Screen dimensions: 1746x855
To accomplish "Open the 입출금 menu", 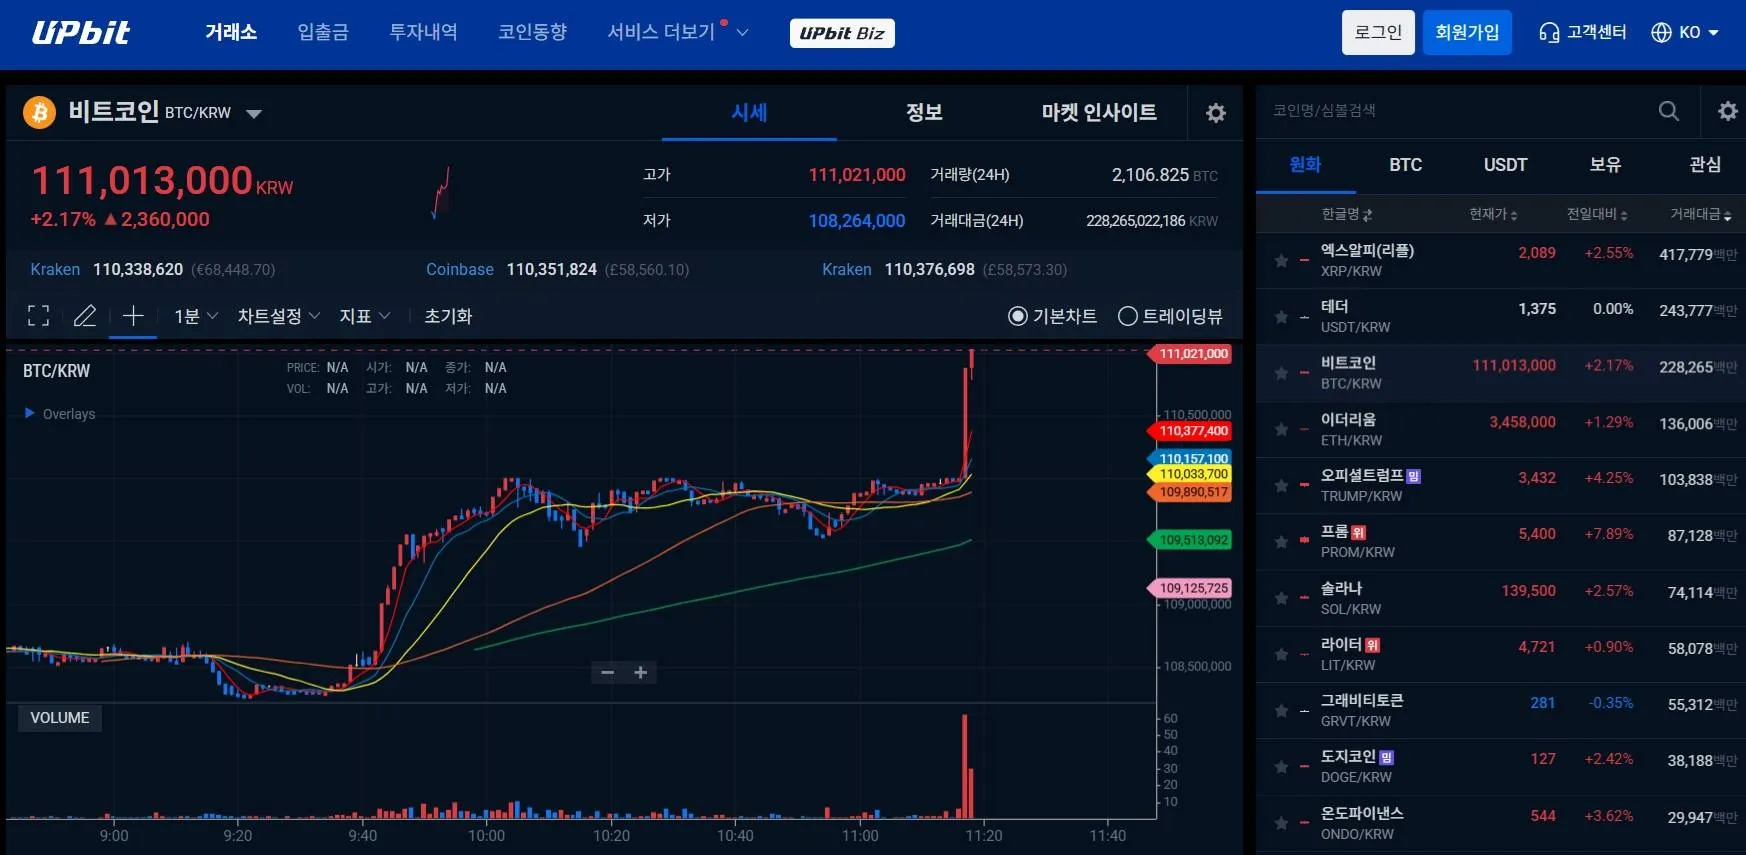I will click(323, 32).
